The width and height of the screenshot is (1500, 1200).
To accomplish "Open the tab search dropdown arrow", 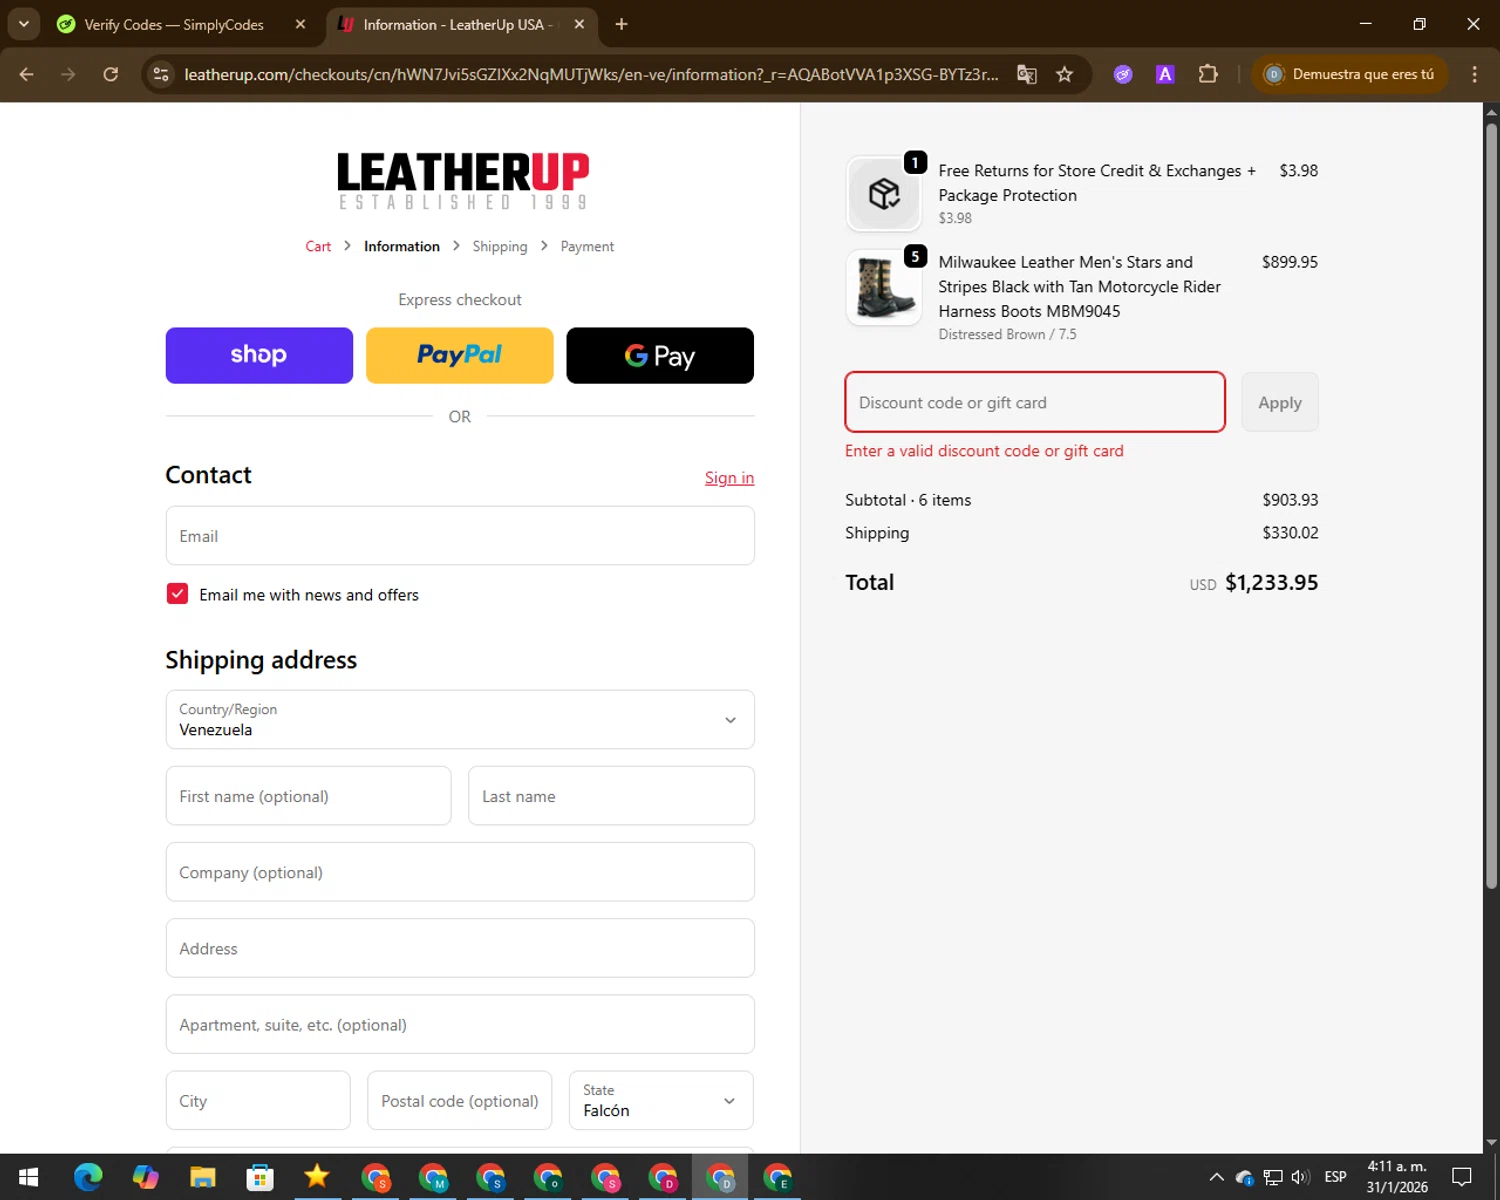I will (x=23, y=24).
